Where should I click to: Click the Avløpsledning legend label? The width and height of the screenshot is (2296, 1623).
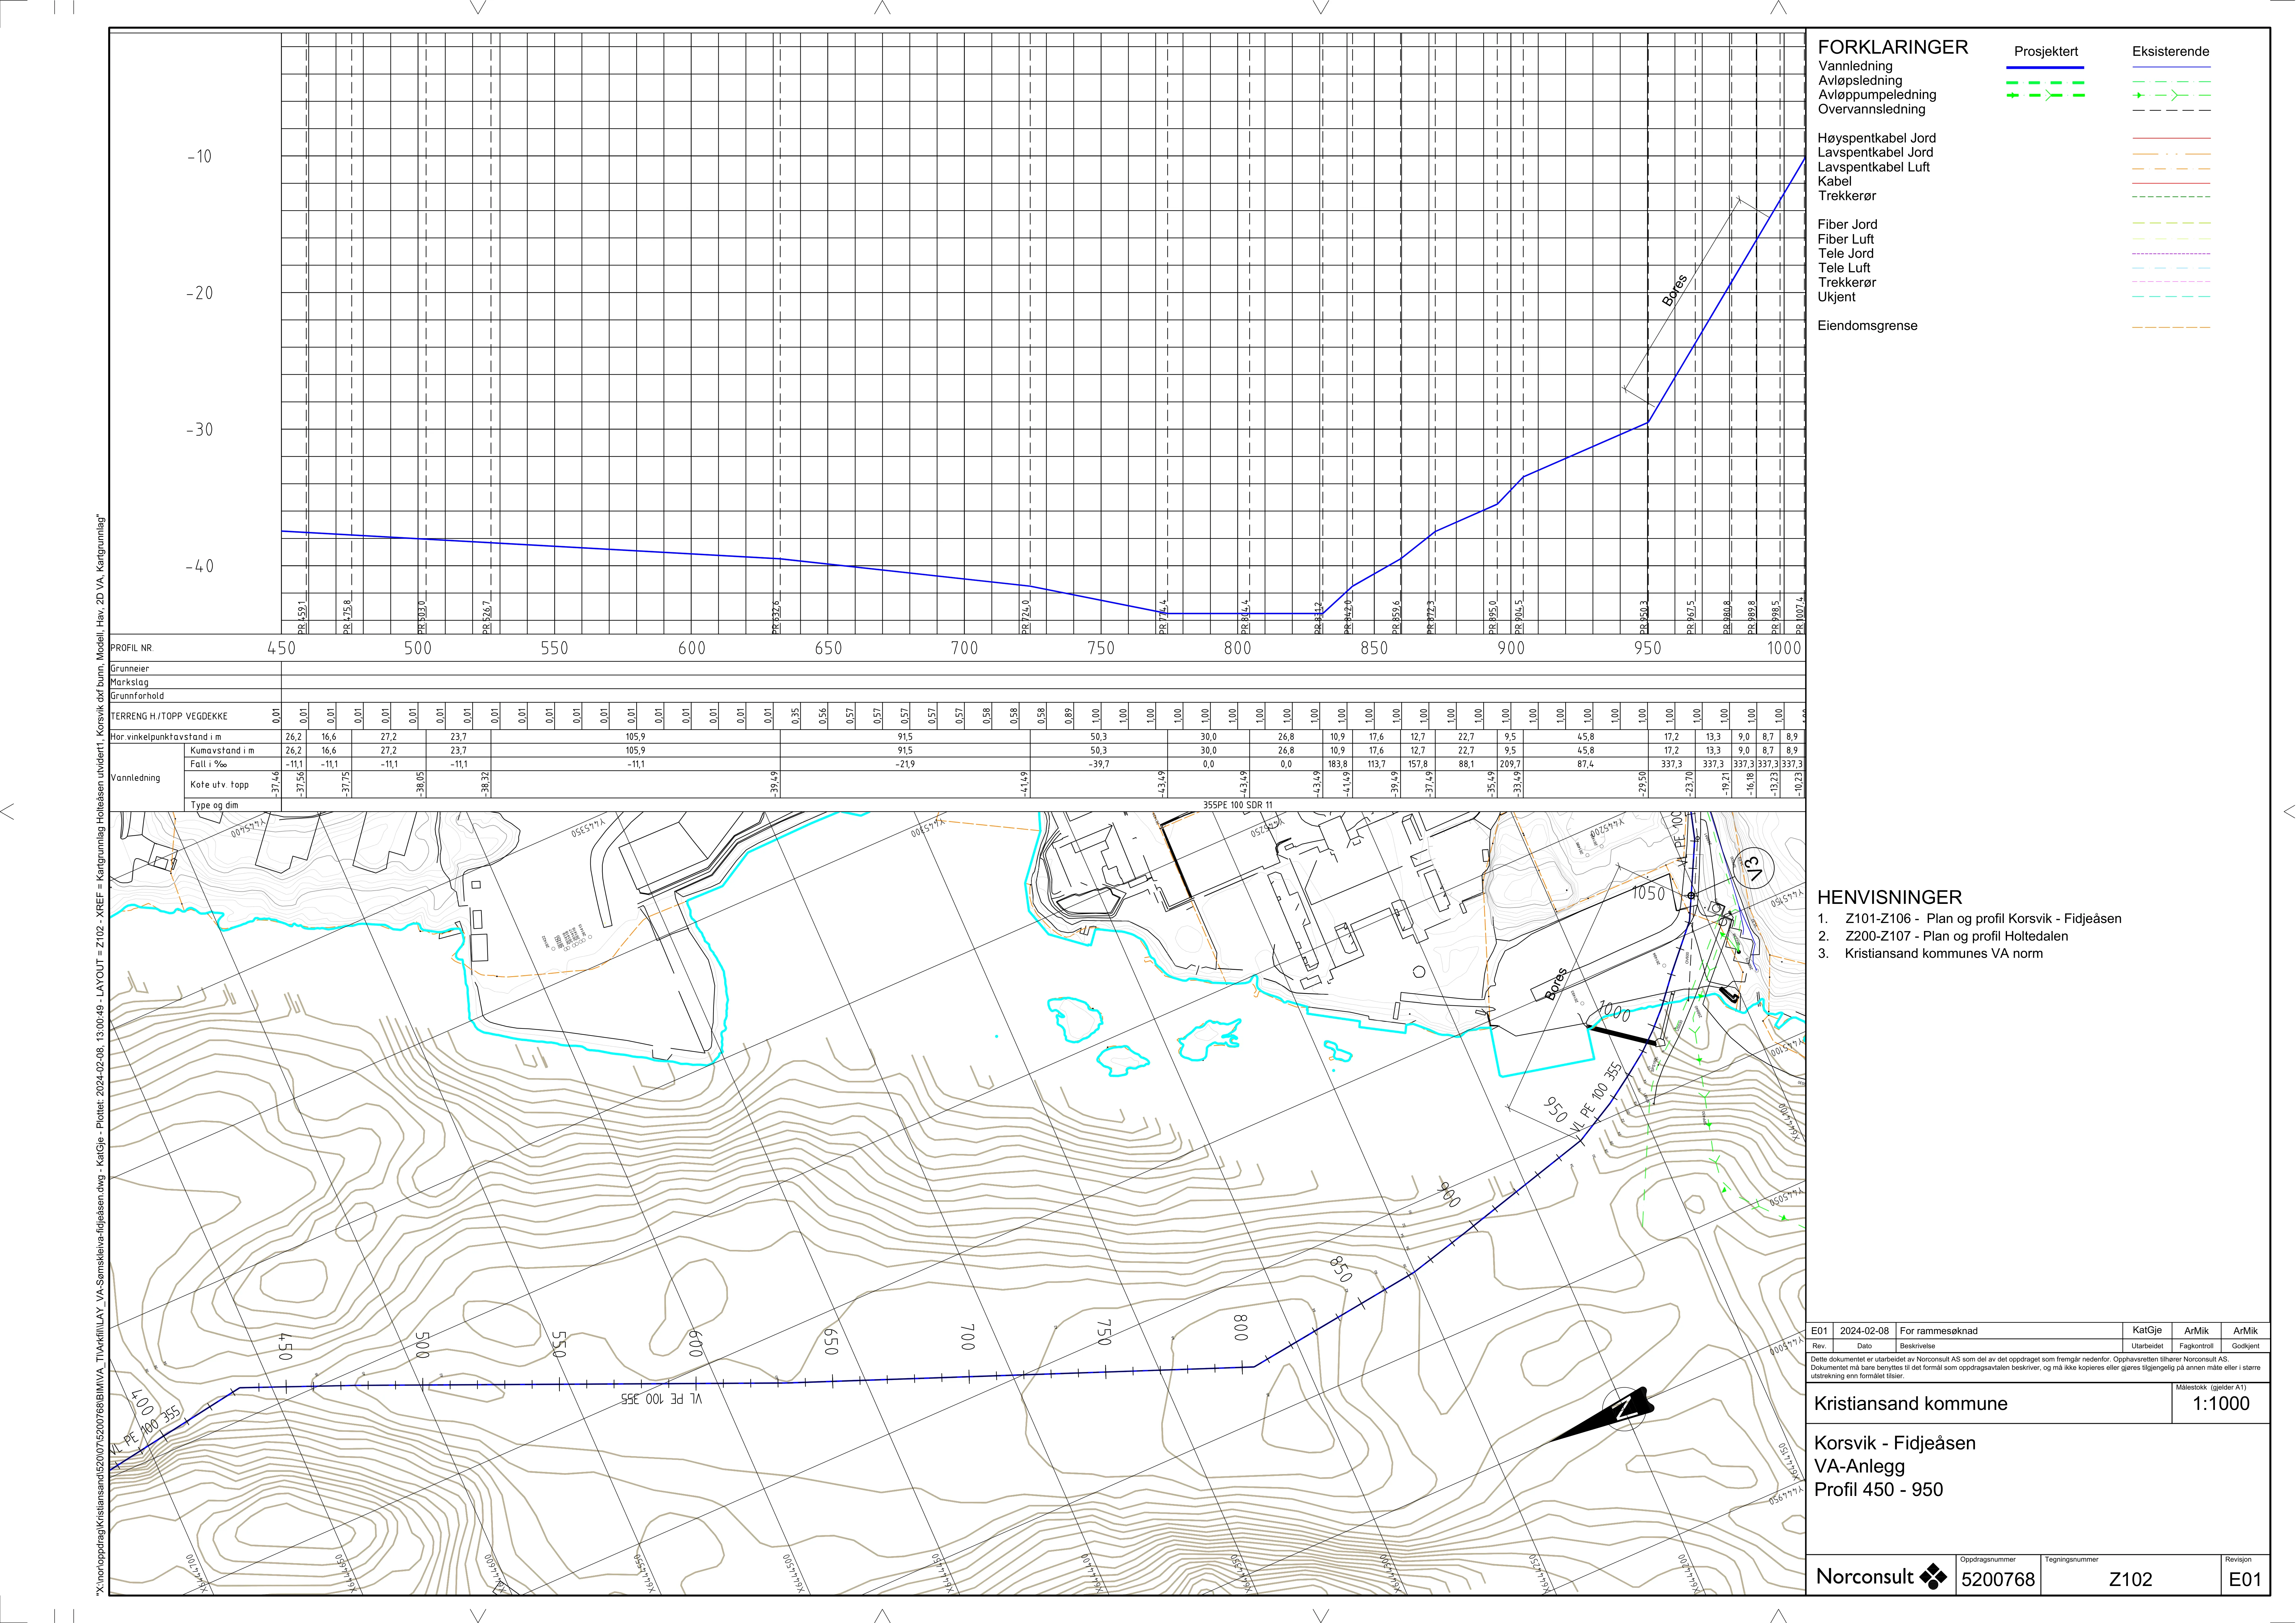[1860, 81]
